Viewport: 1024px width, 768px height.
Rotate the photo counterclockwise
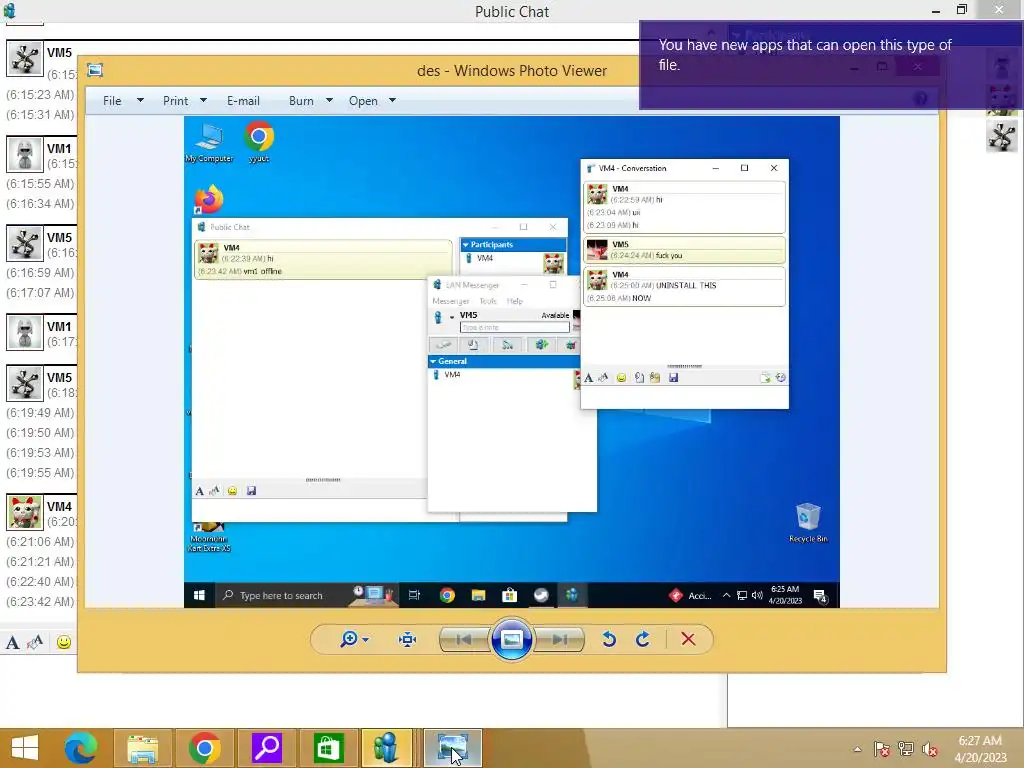[609, 639]
